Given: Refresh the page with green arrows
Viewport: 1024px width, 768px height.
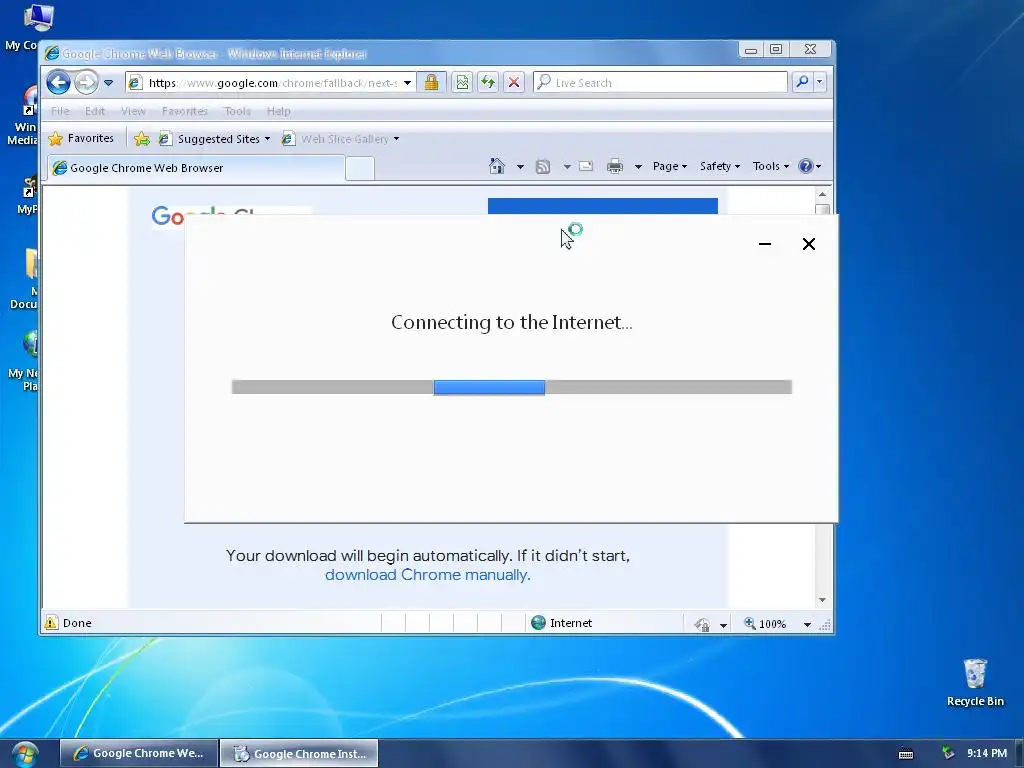Looking at the screenshot, I should tap(488, 82).
